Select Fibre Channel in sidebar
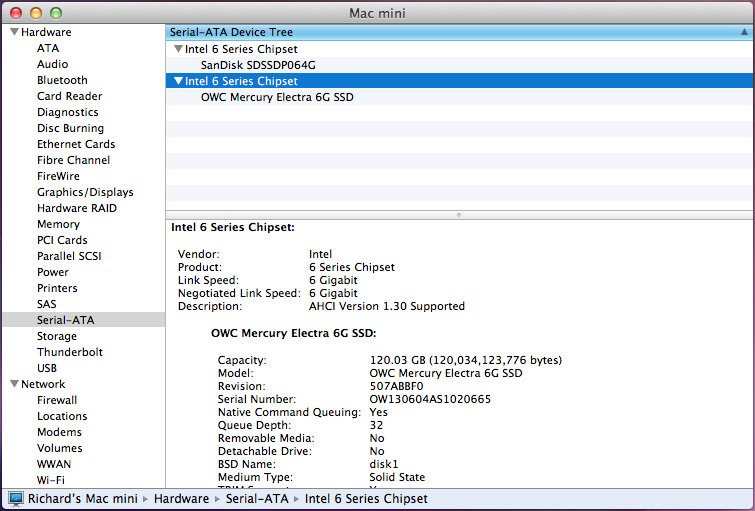Screen dimensions: 755x511 73,160
